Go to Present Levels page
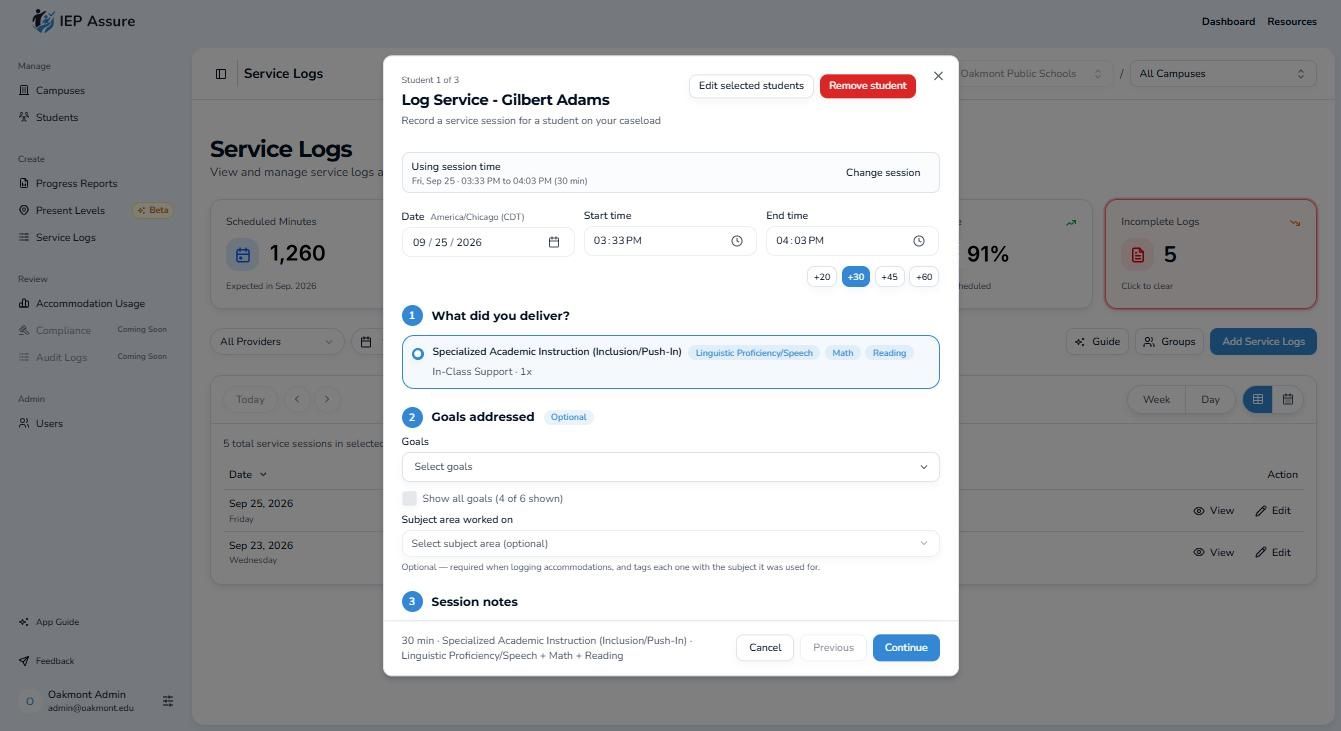The width and height of the screenshot is (1341, 731). tap(70, 211)
